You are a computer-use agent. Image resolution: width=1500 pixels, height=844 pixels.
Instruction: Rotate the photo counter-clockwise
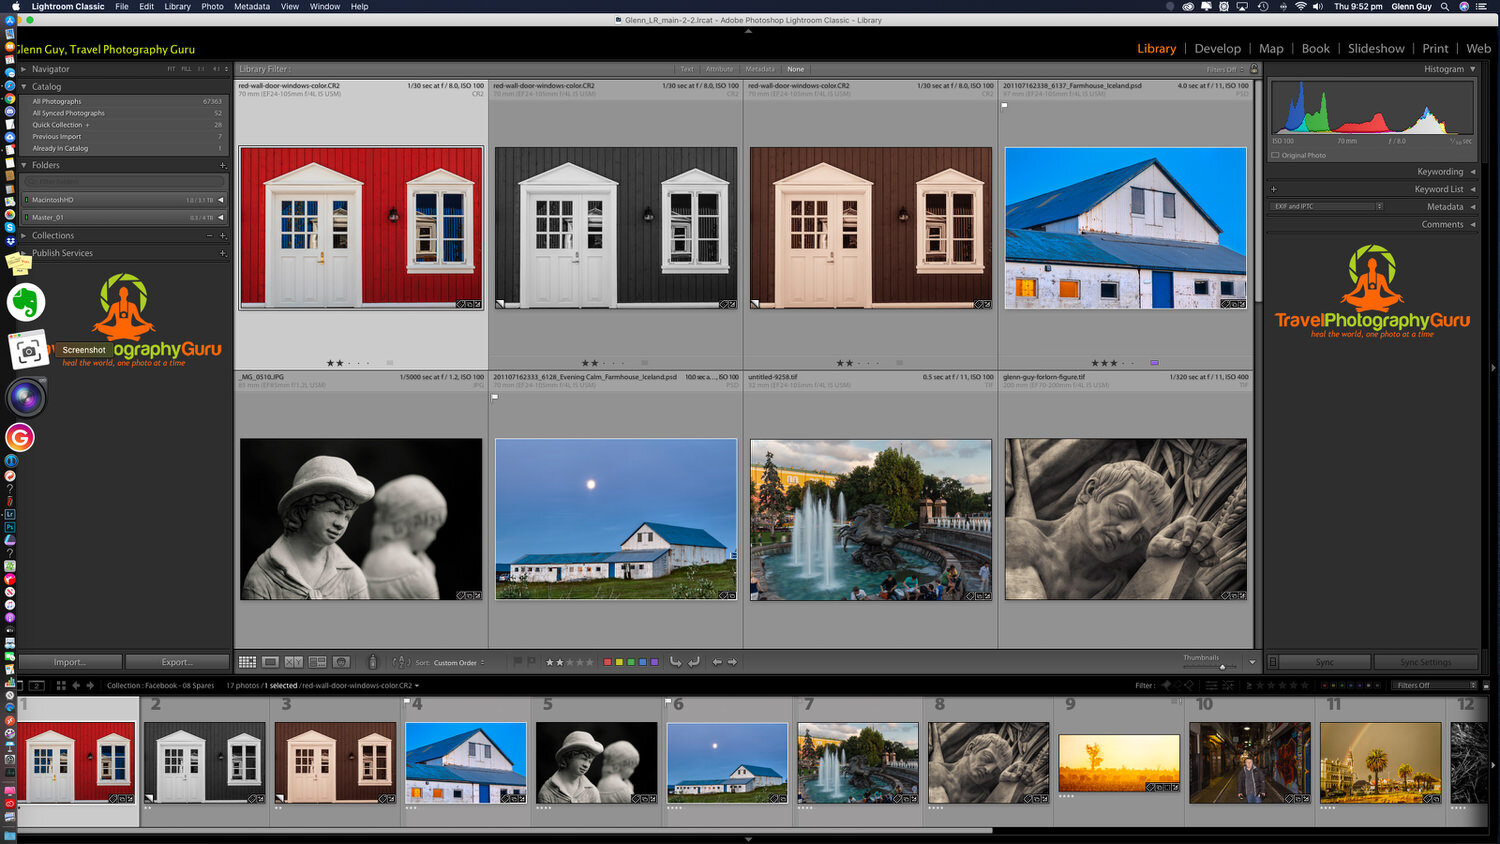tap(676, 662)
